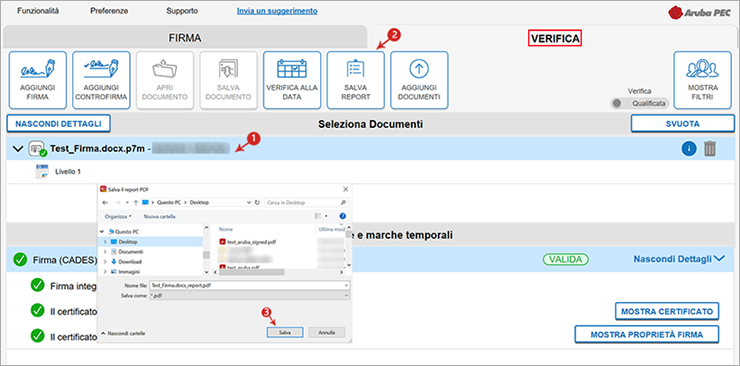Click the VALIDA status badge

pos(565,259)
